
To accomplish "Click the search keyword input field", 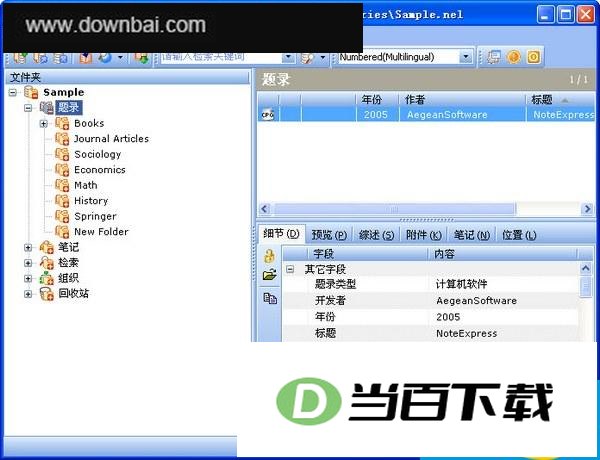I will tap(221, 58).
